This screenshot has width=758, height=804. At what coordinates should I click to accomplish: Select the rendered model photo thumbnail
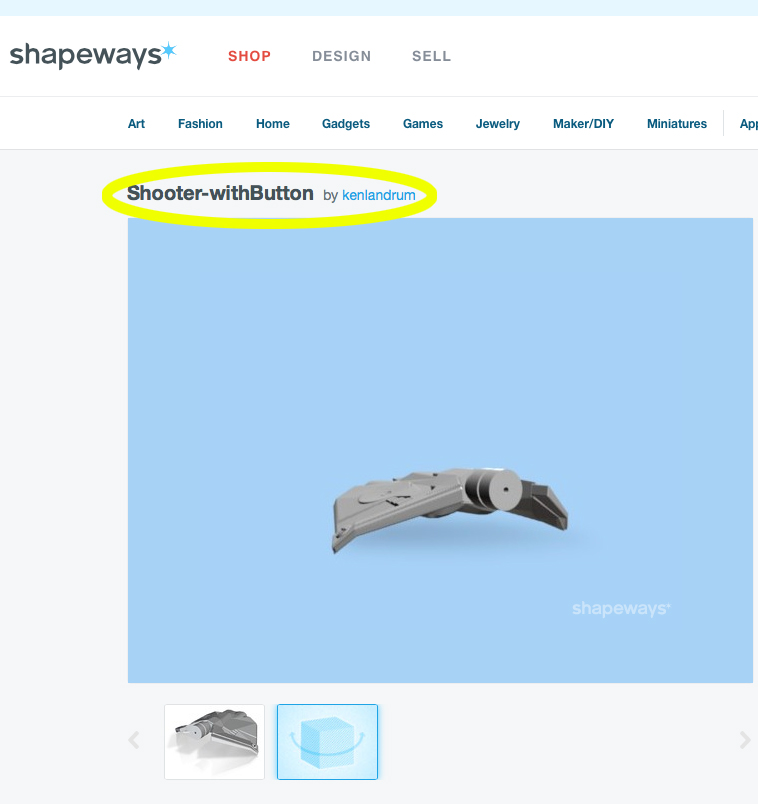coord(214,741)
